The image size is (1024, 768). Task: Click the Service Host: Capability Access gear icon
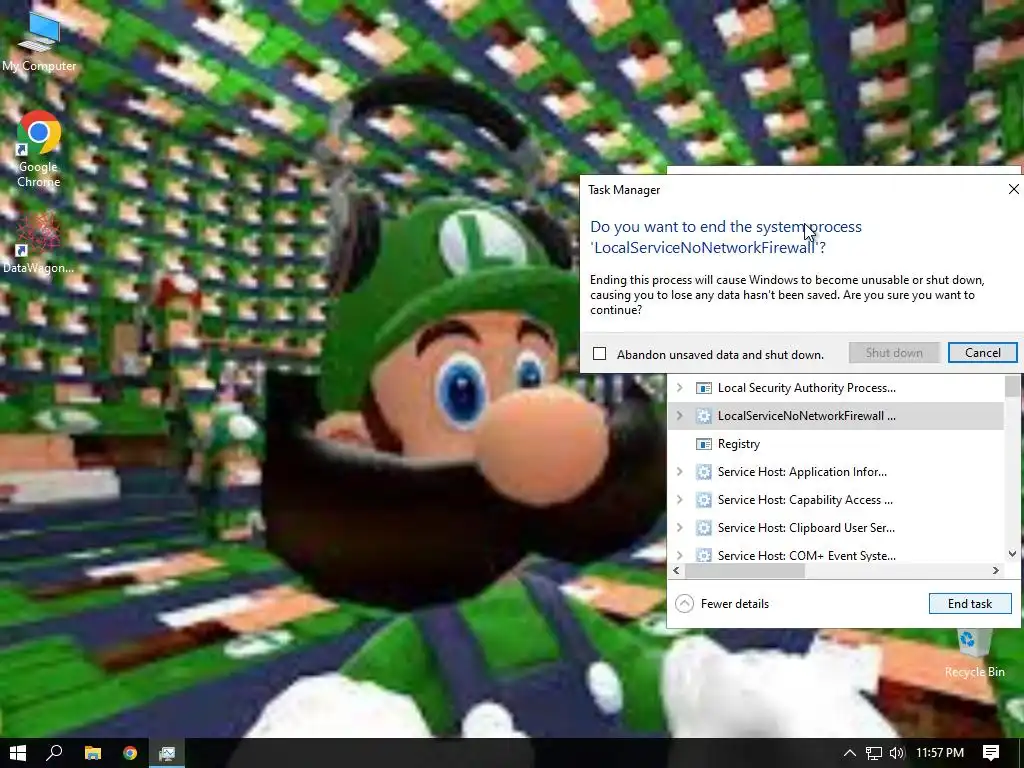[x=703, y=500]
